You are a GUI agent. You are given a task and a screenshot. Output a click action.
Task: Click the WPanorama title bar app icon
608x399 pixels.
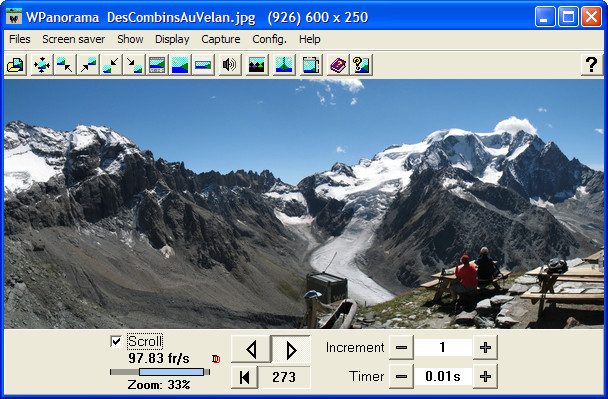[14, 17]
